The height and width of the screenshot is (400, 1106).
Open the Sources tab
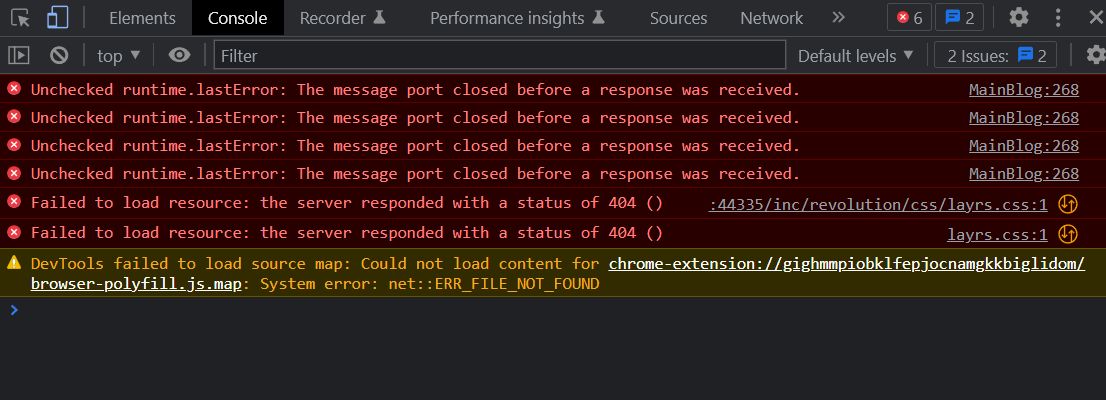[x=679, y=18]
